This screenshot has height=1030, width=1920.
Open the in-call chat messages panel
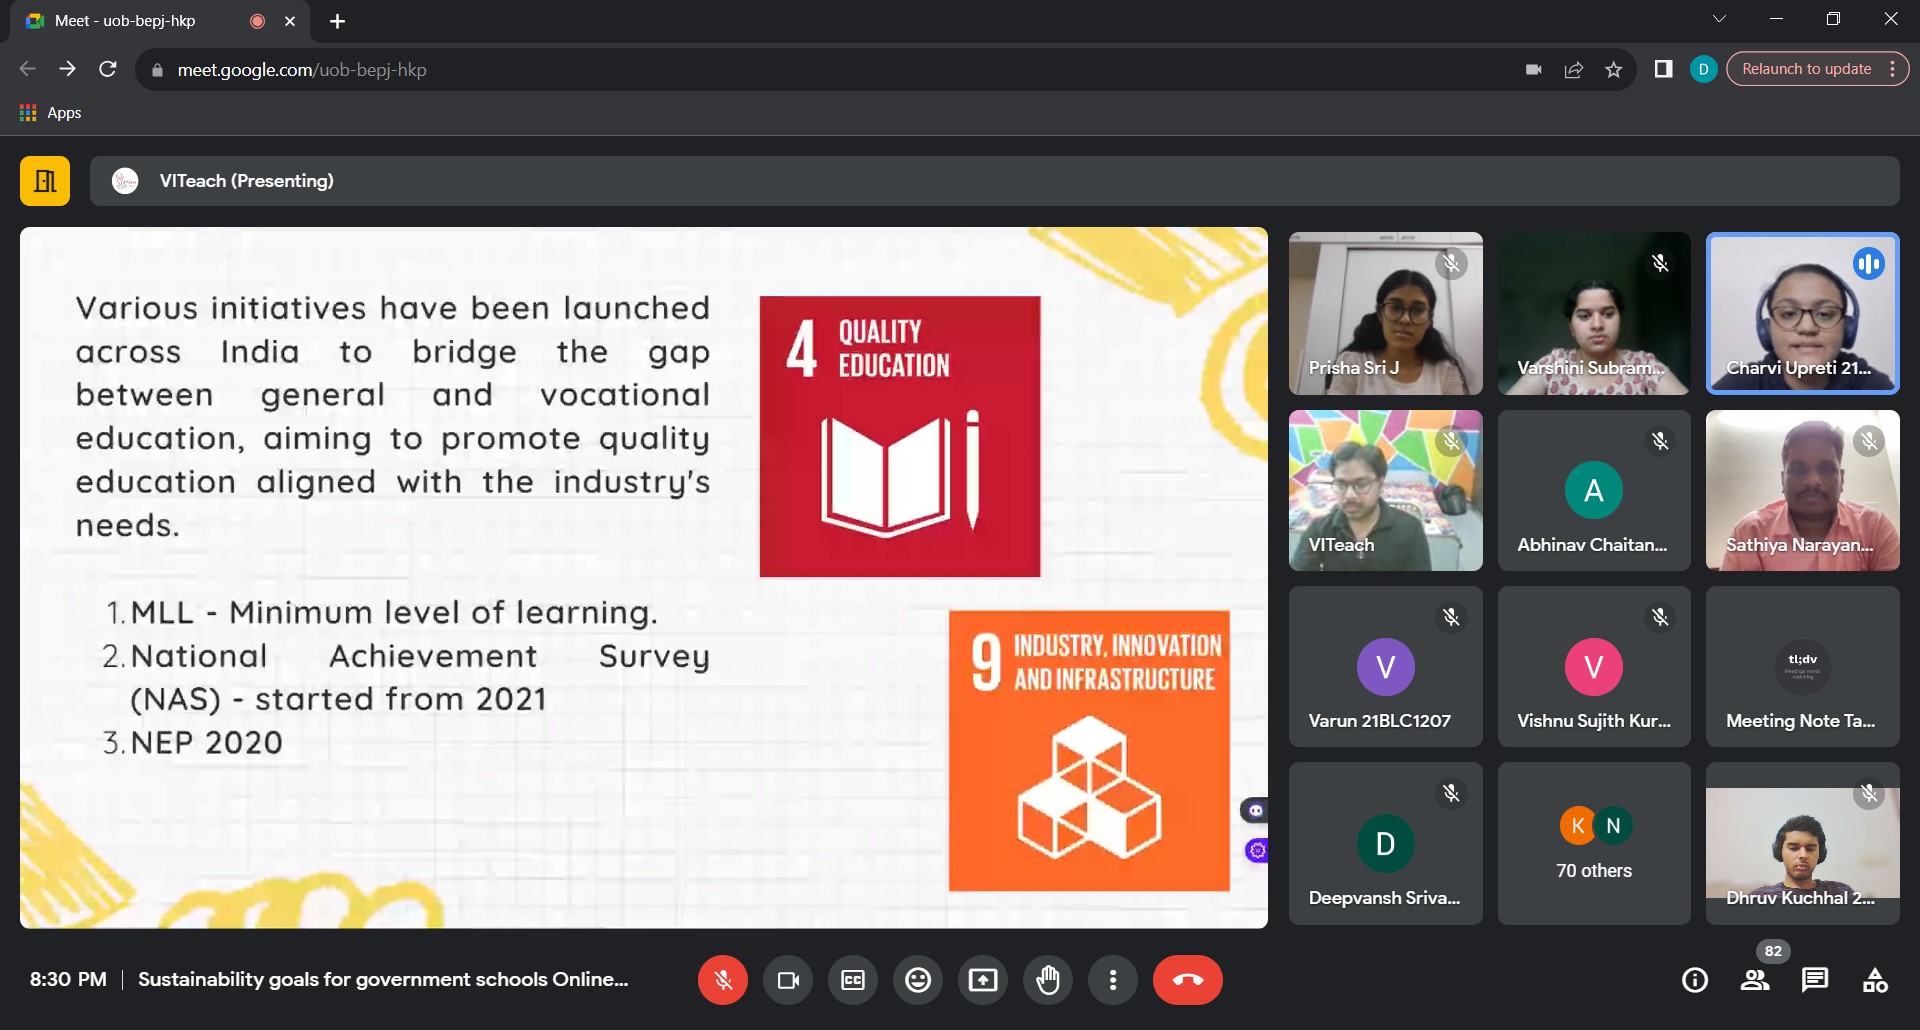pos(1815,980)
